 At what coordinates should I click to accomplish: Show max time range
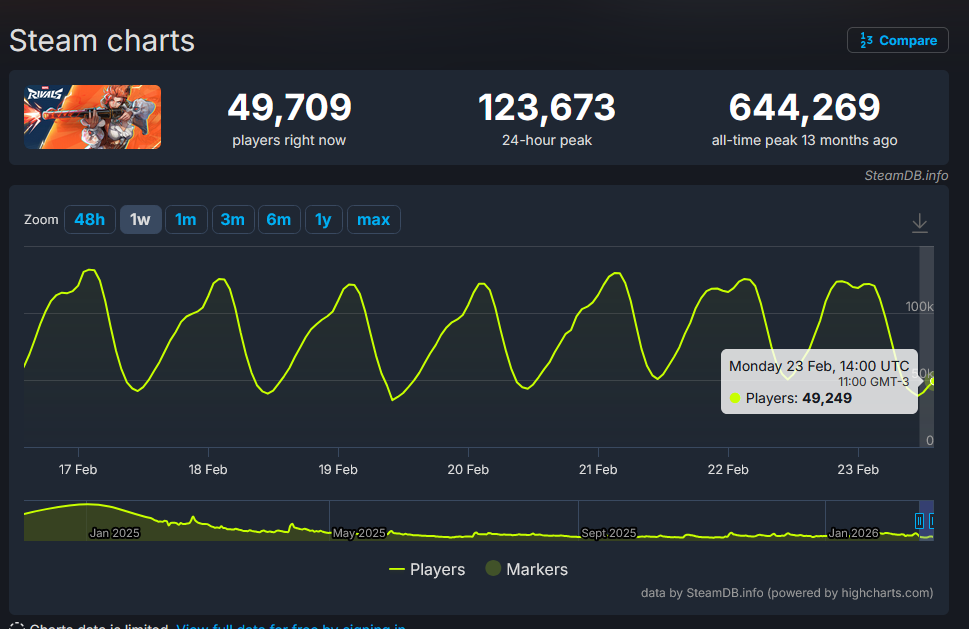coord(373,219)
